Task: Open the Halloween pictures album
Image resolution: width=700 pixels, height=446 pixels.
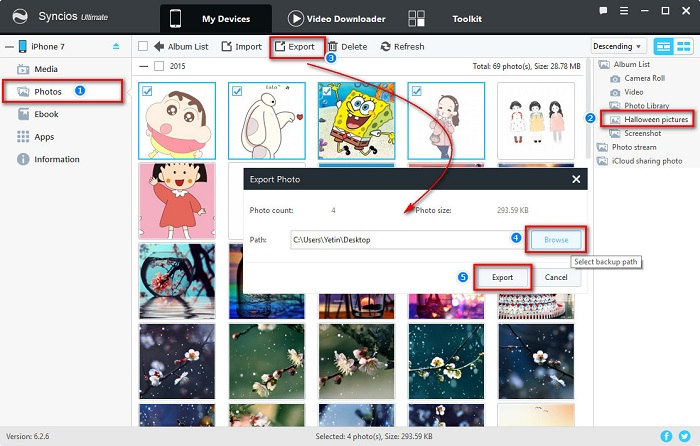Action: point(656,120)
